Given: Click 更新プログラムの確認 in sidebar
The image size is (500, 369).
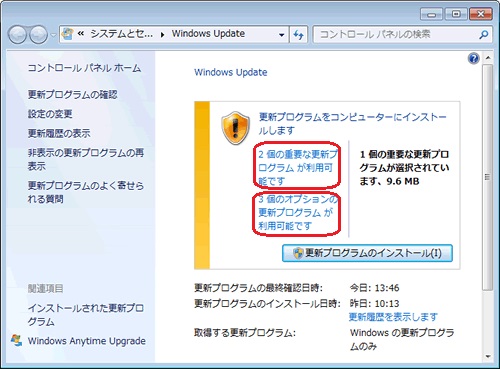Looking at the screenshot, I should click(72, 95).
